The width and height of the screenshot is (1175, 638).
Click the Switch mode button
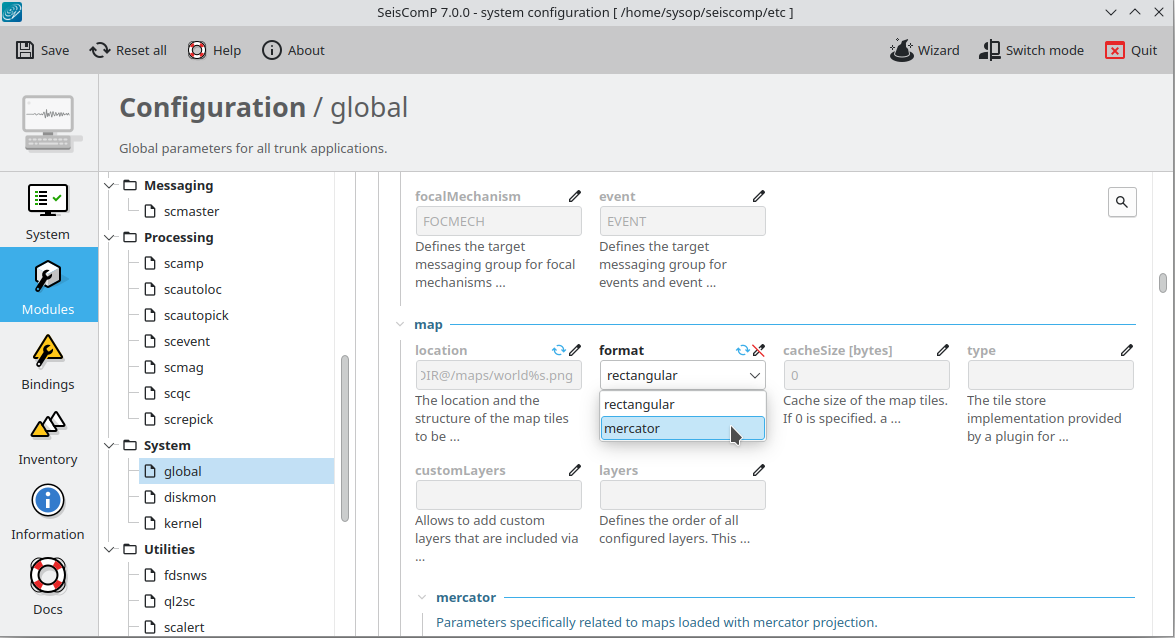point(1031,50)
